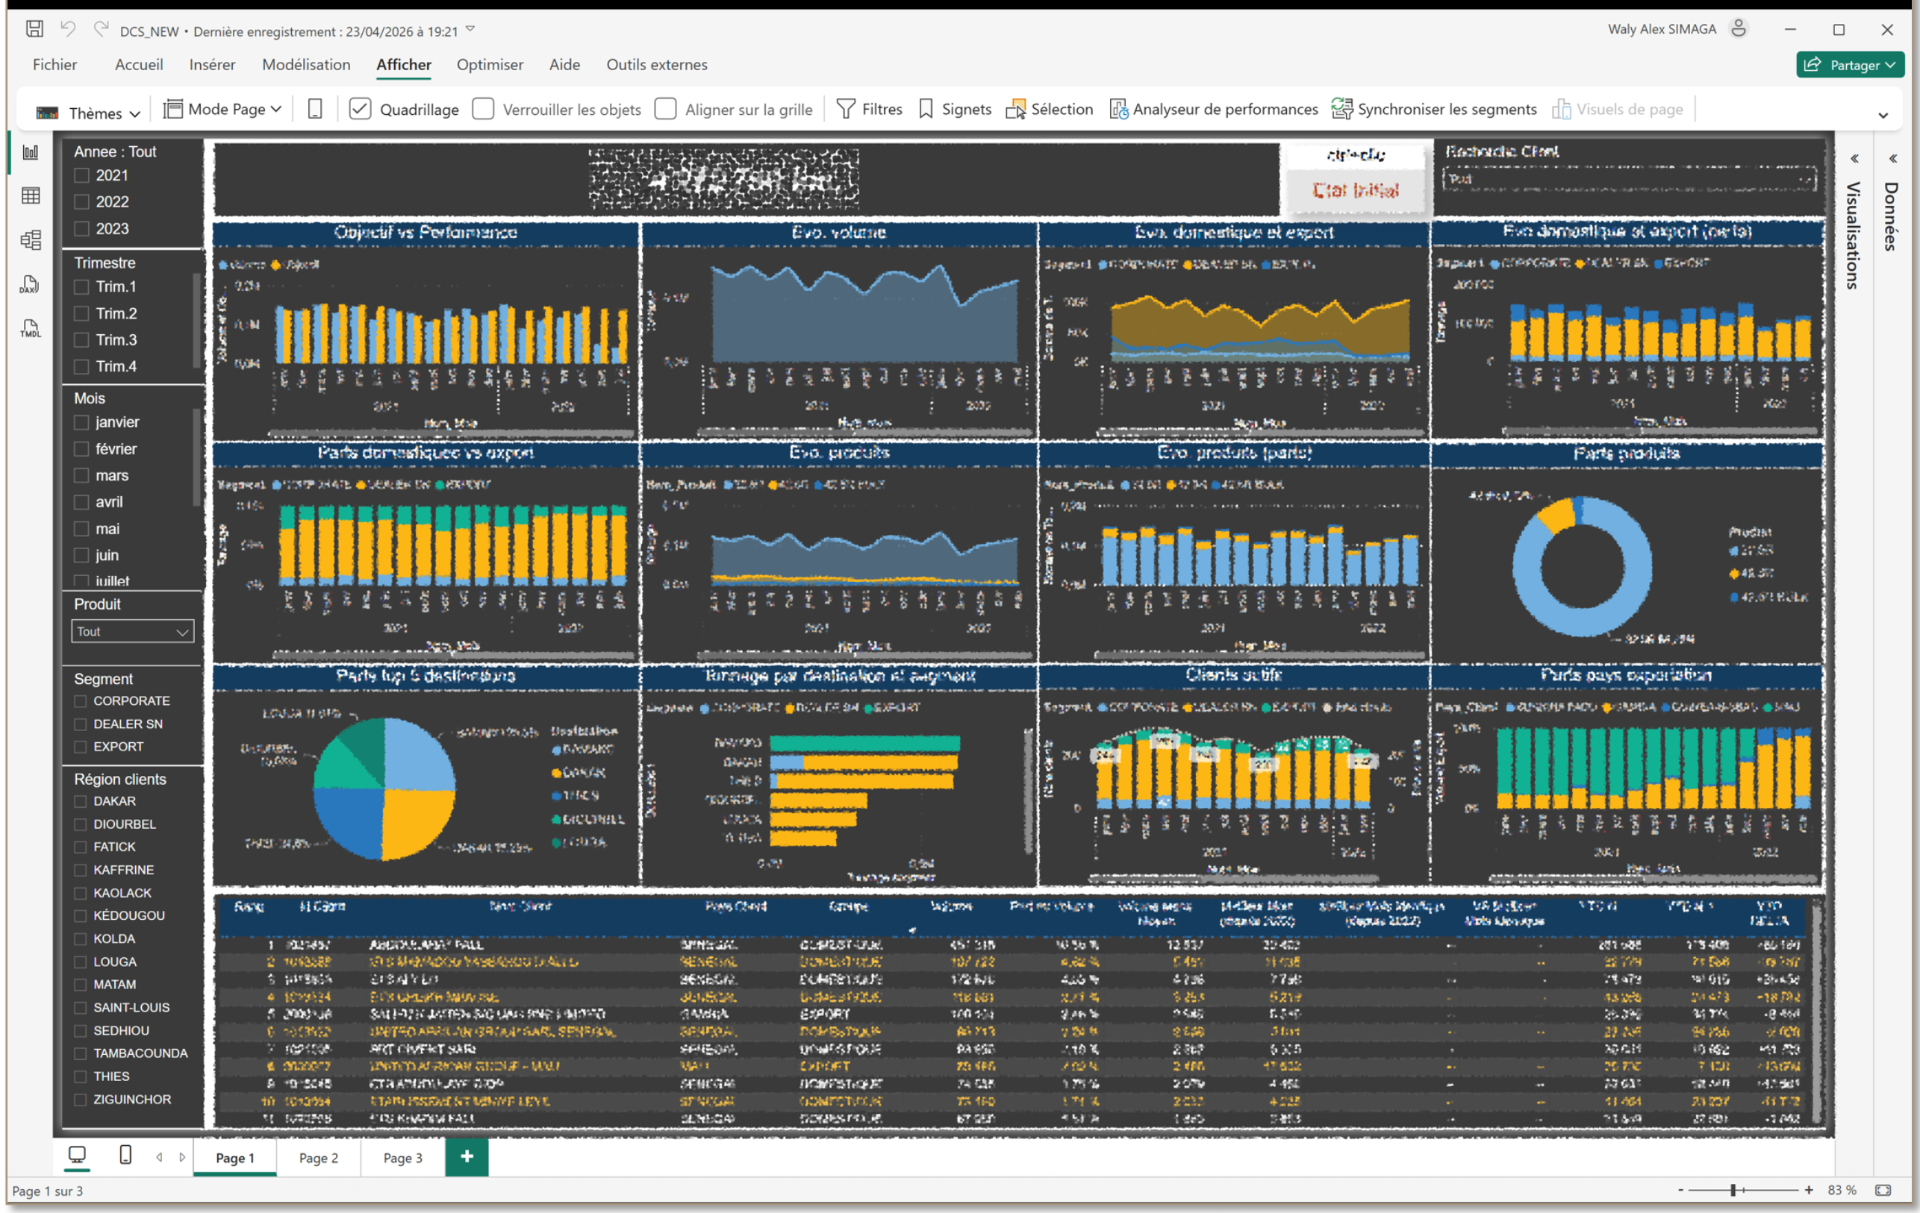Click previous page tab arrow
The width and height of the screenshot is (1920, 1213).
click(x=159, y=1157)
